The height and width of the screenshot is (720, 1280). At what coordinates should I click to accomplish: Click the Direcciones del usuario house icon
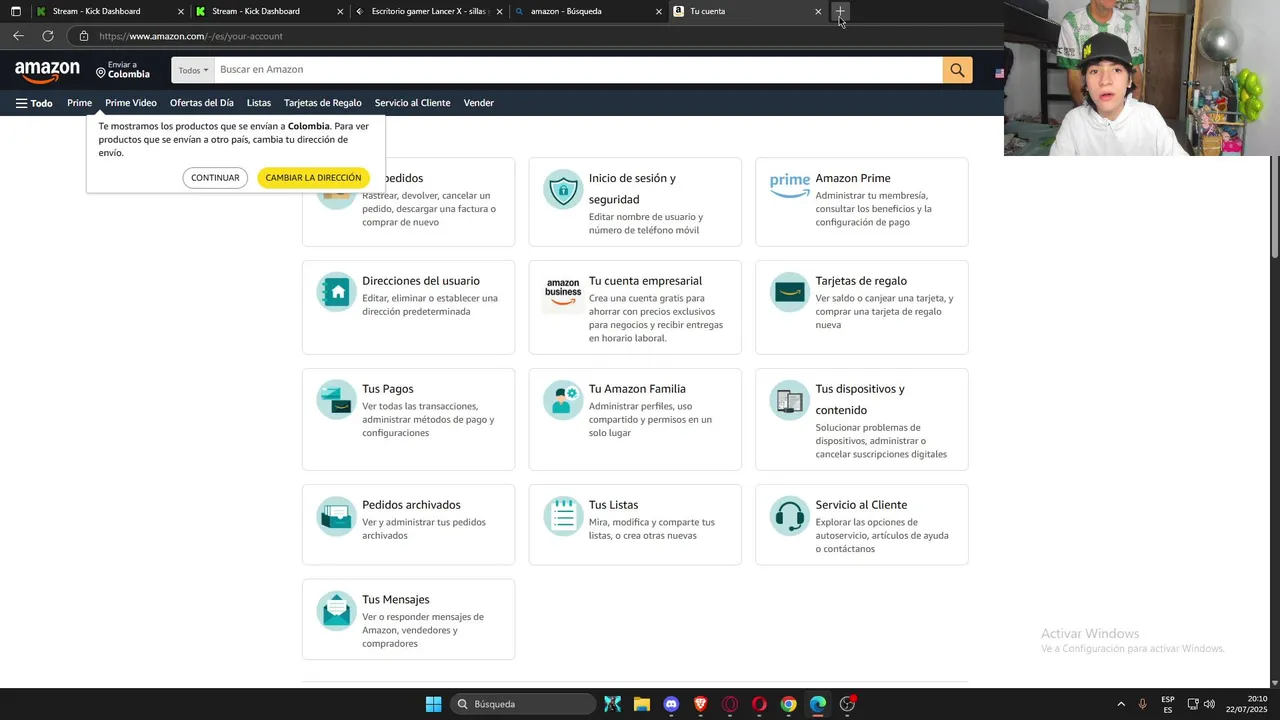click(x=337, y=292)
